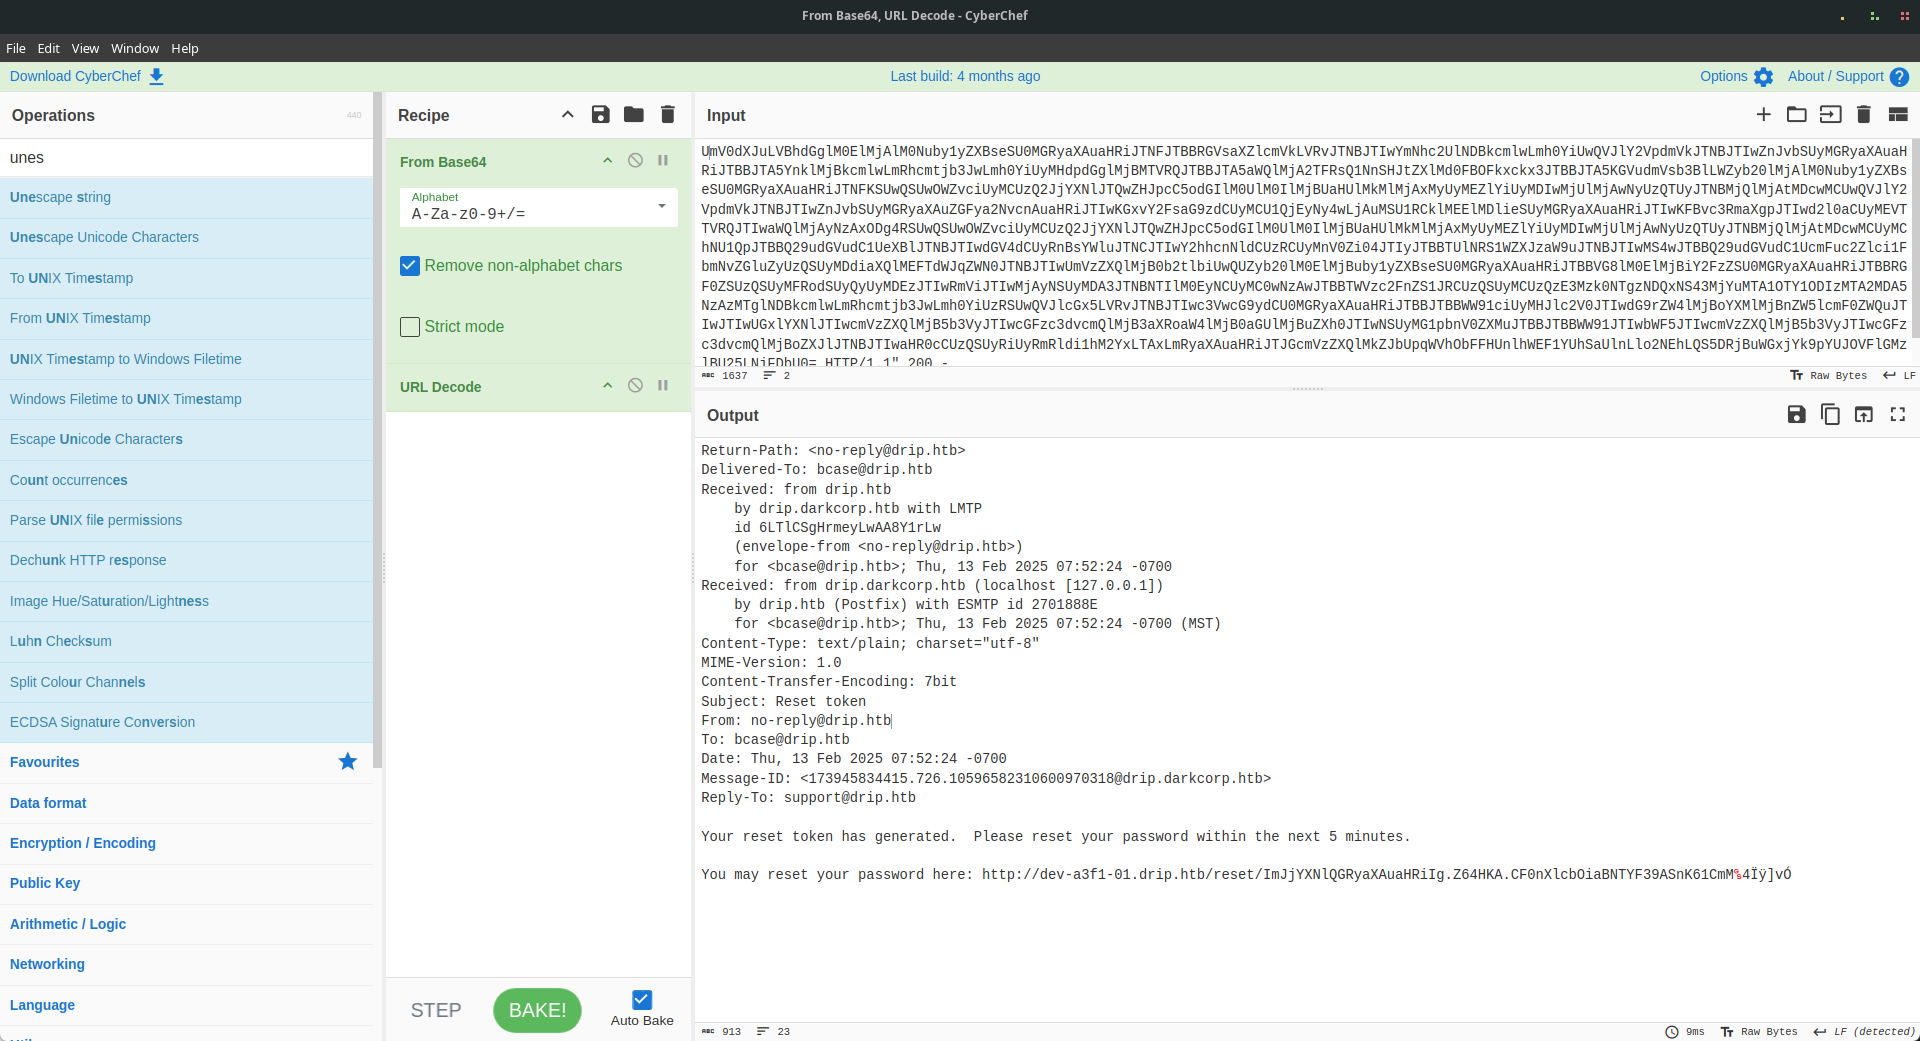The image size is (1920, 1041).
Task: Collapse the From Base64 operation
Action: 607,161
